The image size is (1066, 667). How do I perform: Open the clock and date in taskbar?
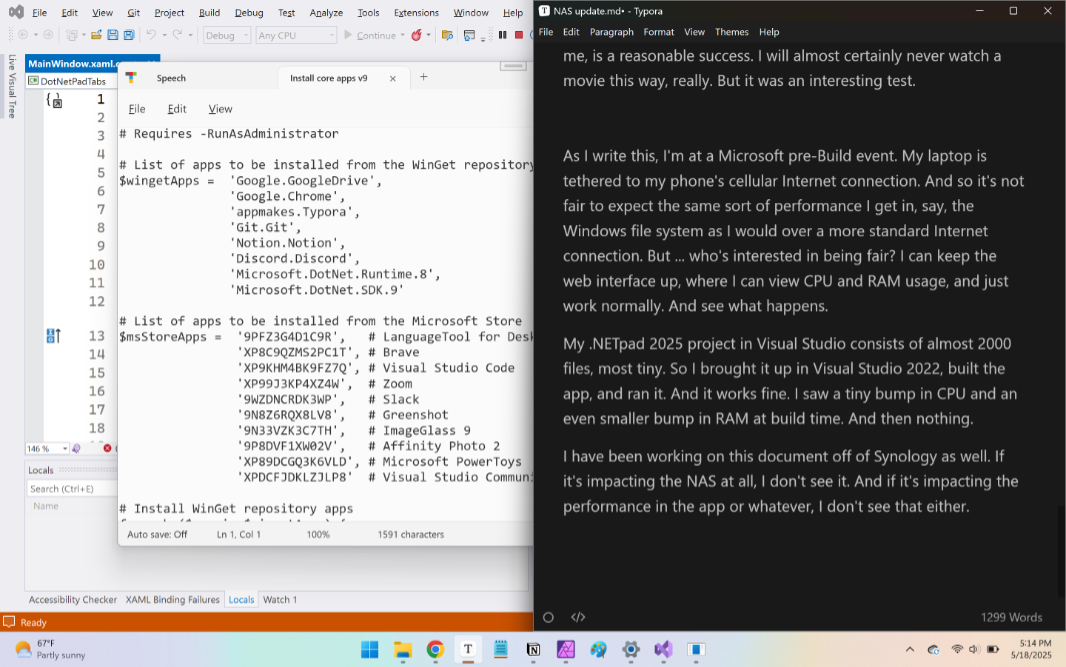[1031, 649]
